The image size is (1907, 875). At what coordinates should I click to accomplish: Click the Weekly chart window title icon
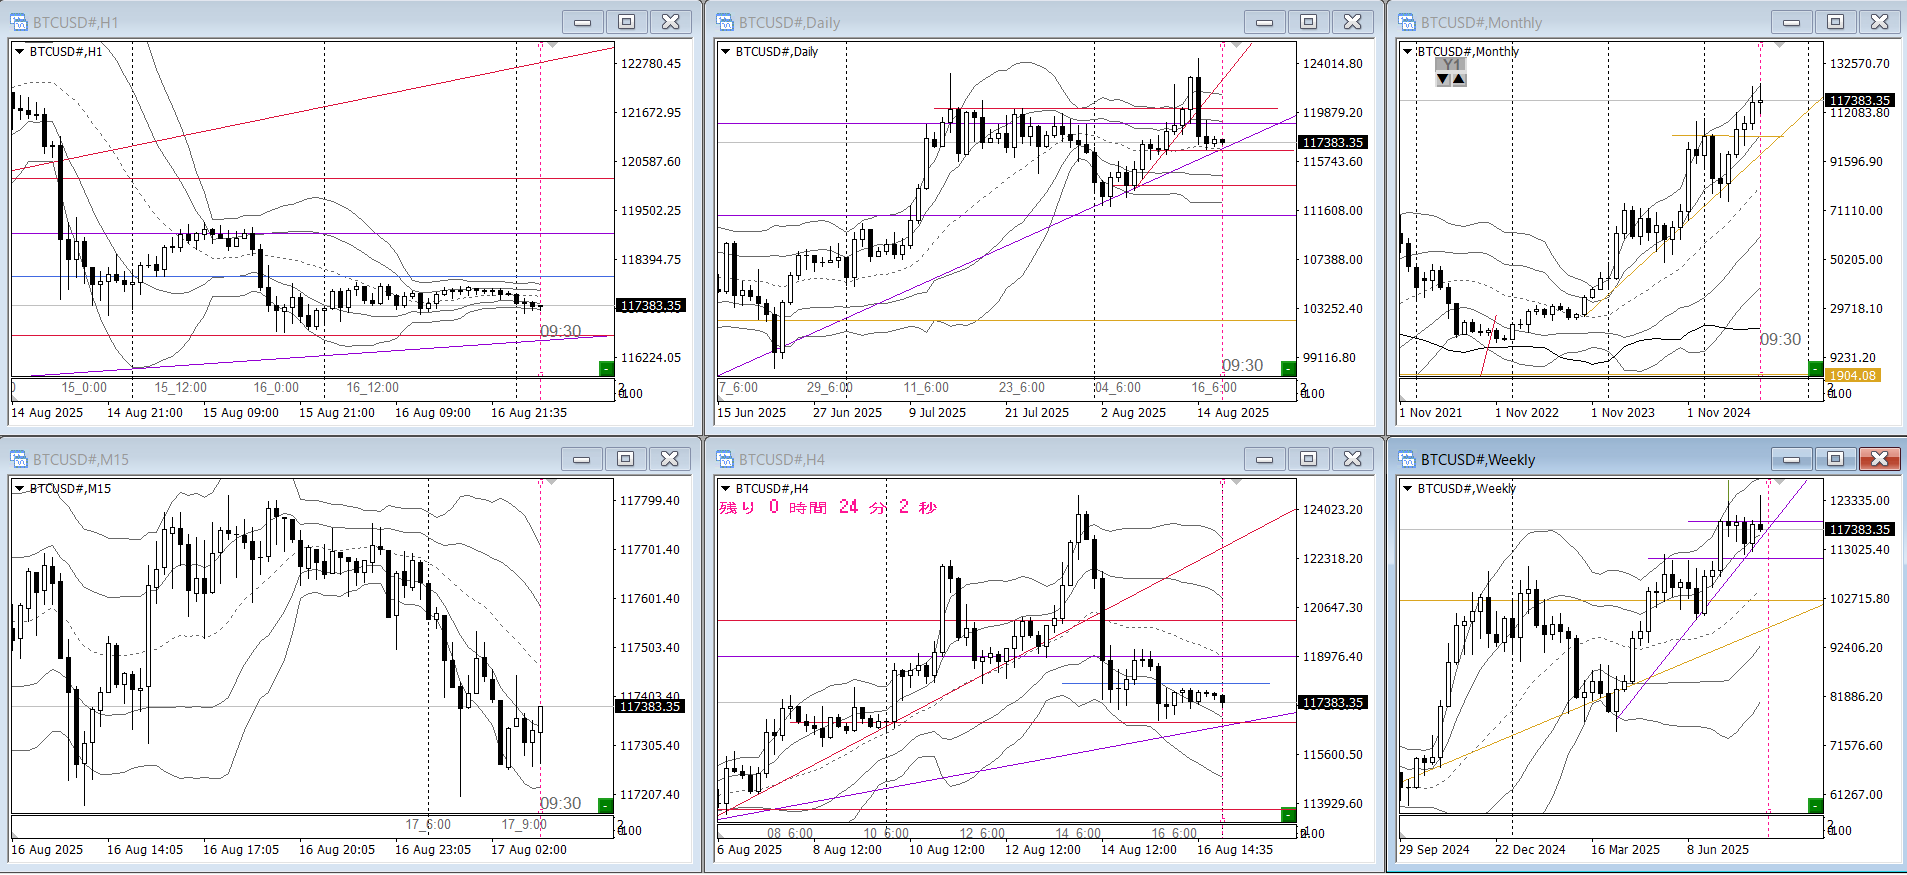pos(1407,459)
